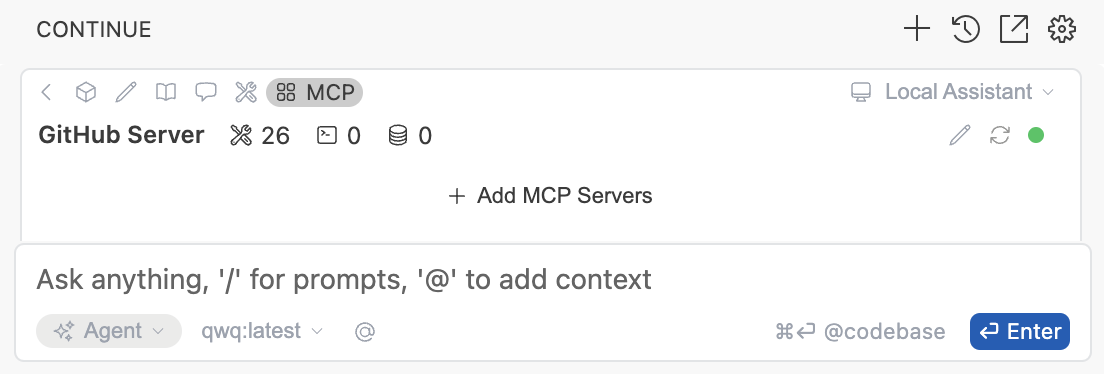
Task: Open the models cube icon section
Action: 86,92
